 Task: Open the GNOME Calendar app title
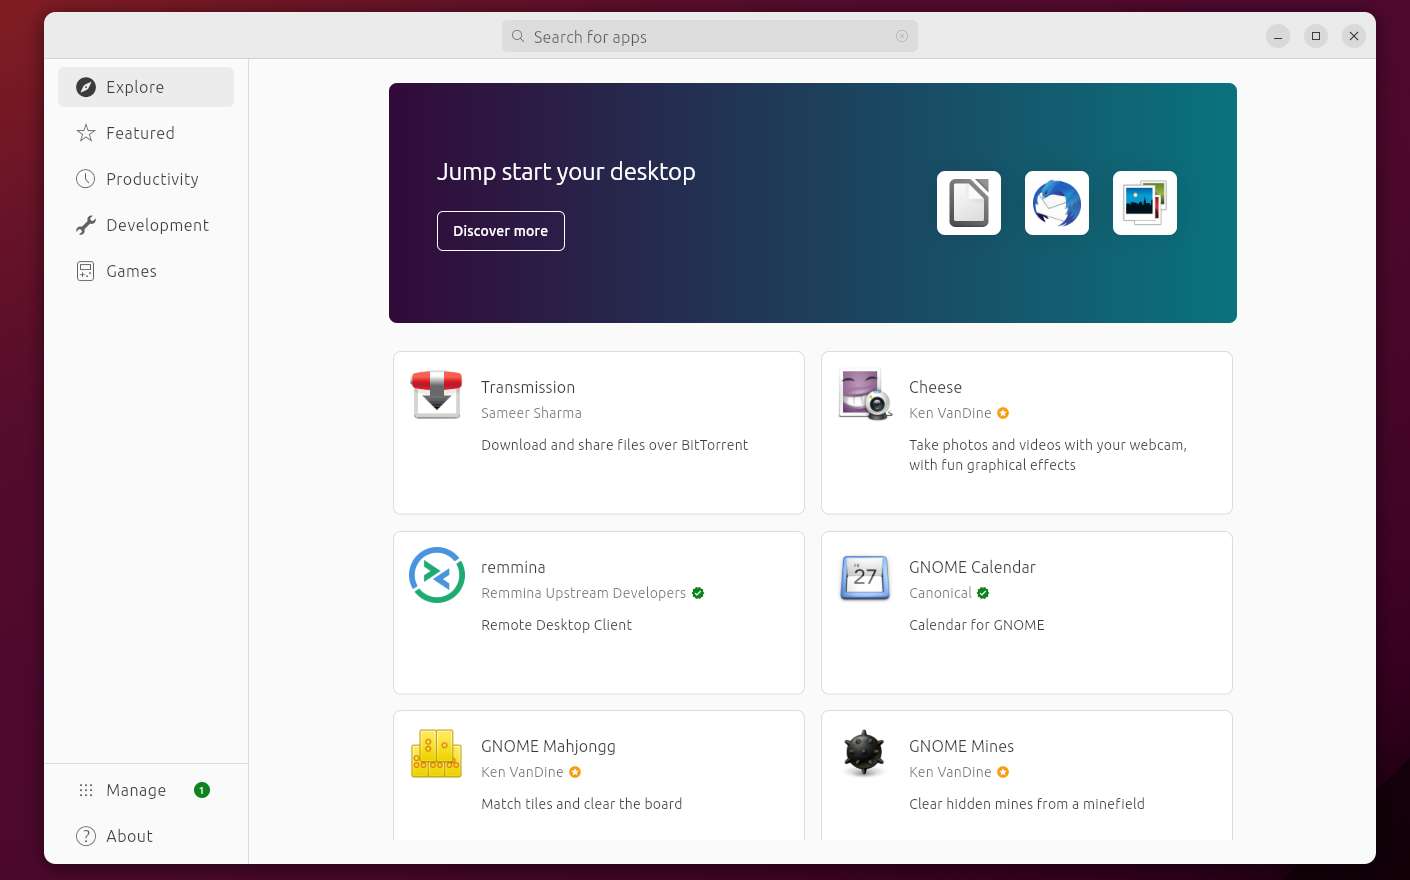pos(972,567)
